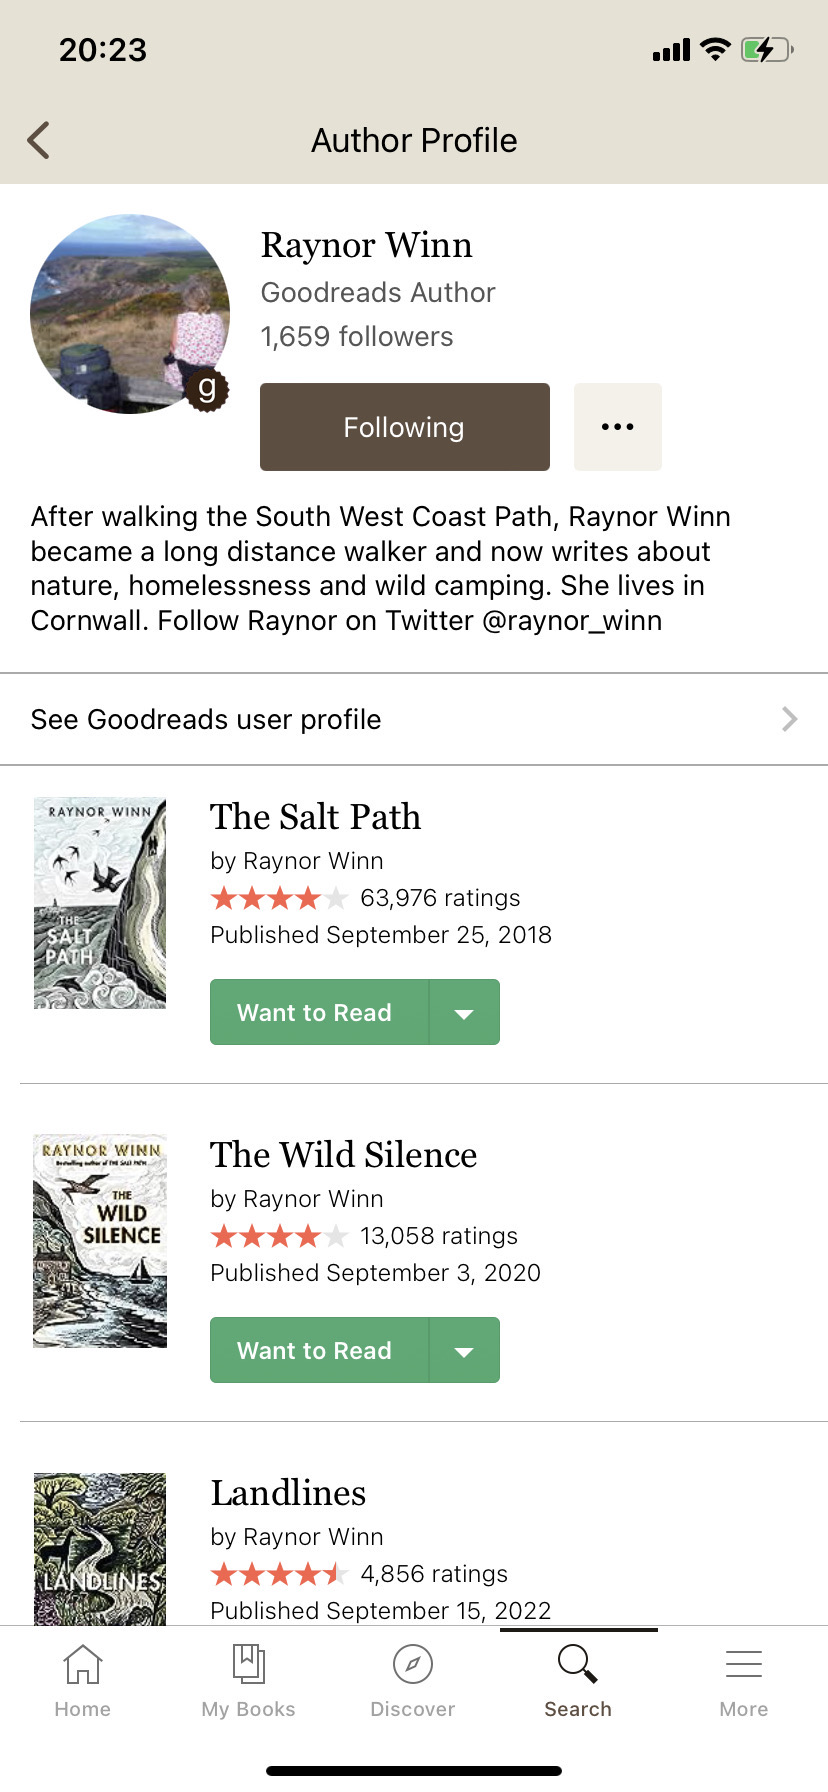
Task: Tap the three-dot options button
Action: 617,427
